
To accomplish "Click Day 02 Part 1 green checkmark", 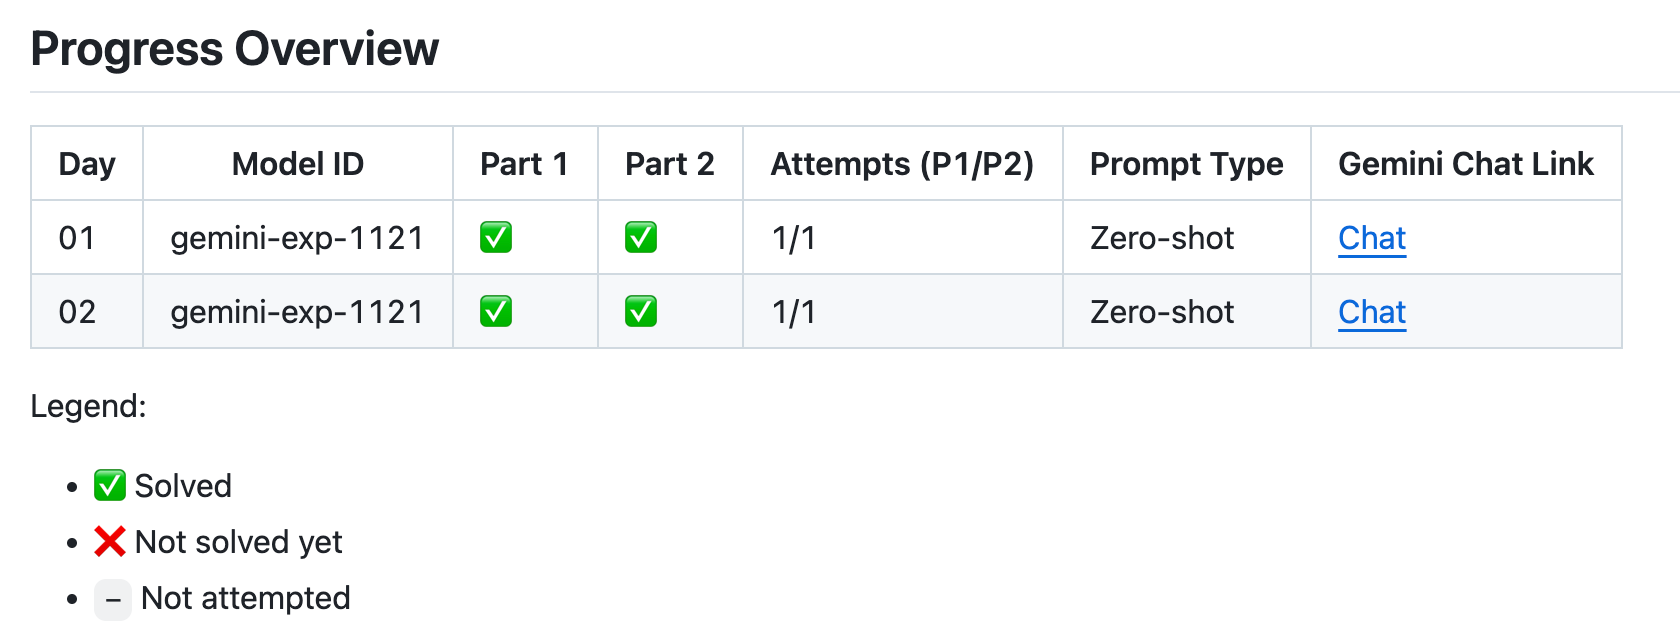I will click(x=496, y=312).
